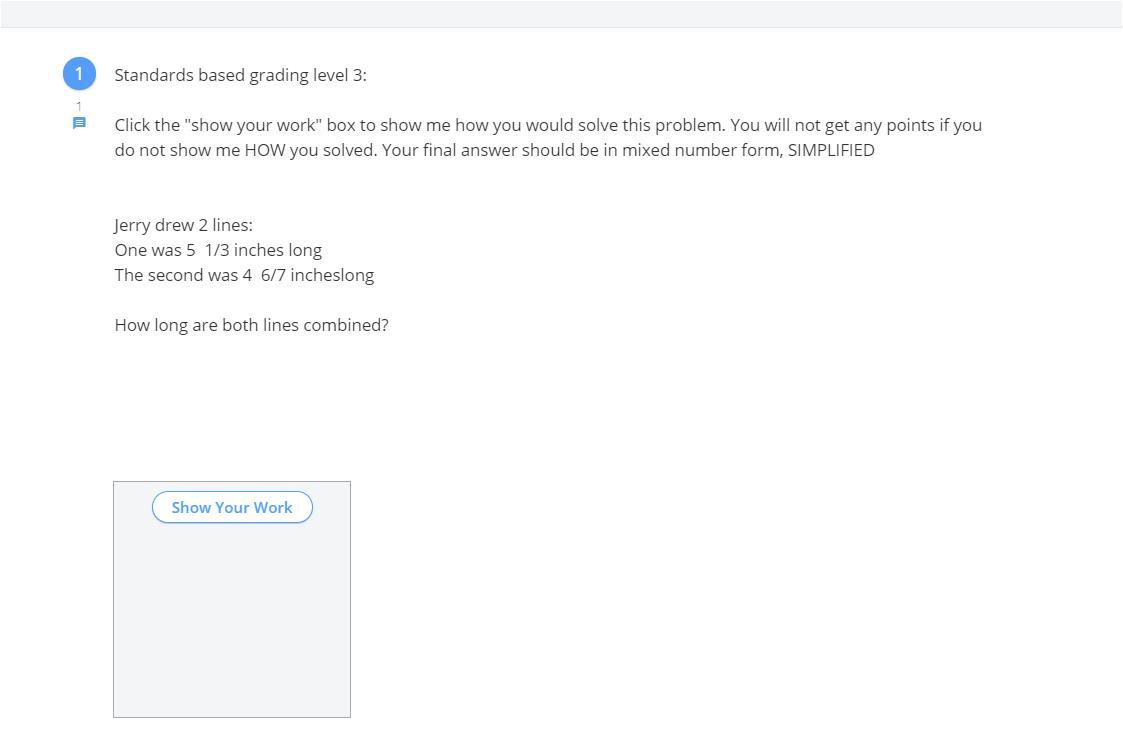Click the empty gray work area box
This screenshot has height=735, width=1123.
232,620
